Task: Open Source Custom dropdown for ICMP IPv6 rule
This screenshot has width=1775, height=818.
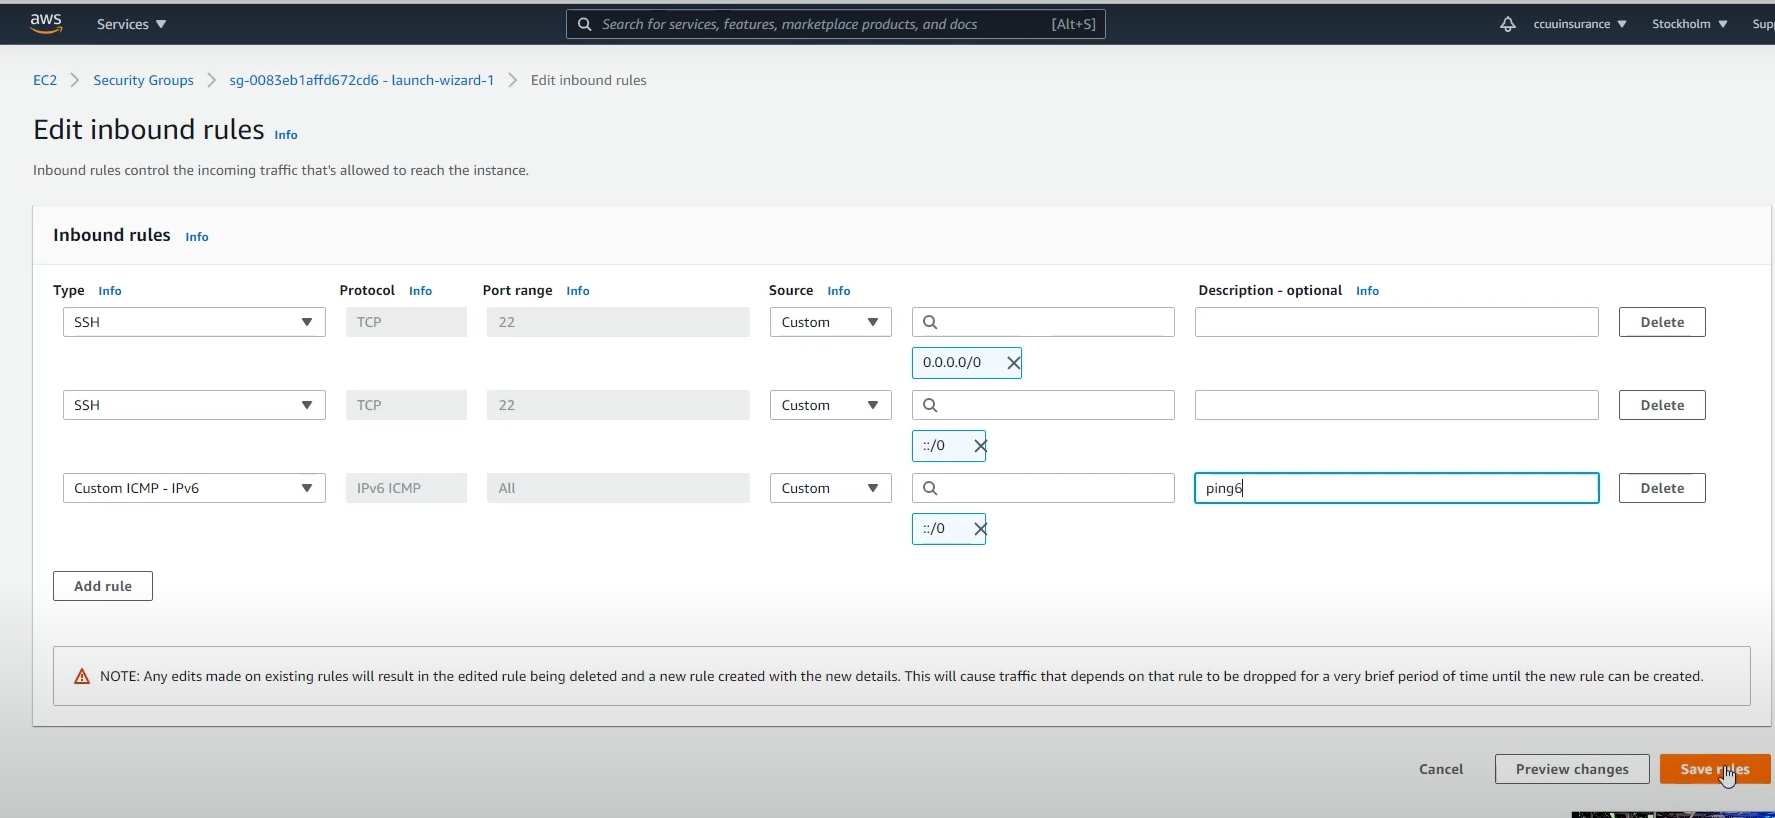Action: (830, 488)
